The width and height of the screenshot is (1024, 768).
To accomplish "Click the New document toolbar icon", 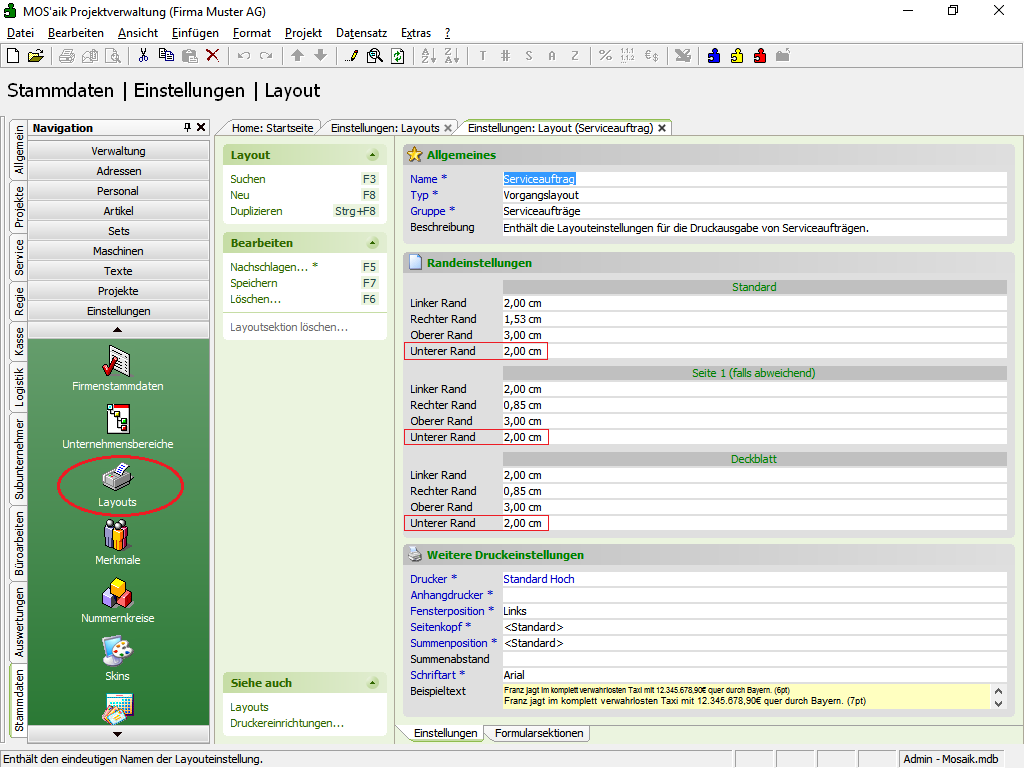I will click(x=13, y=56).
